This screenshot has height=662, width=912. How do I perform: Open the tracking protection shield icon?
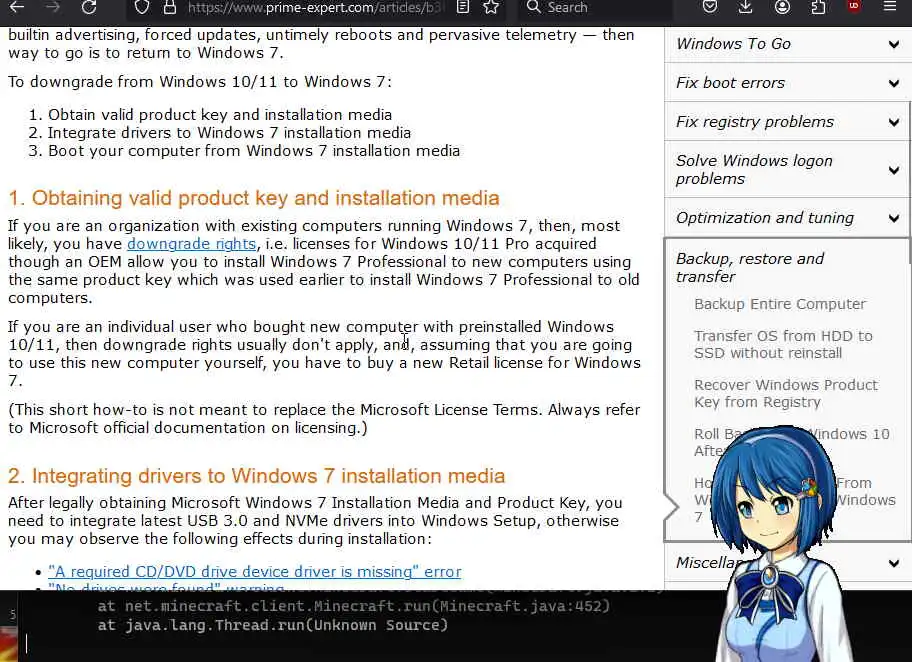click(142, 7)
